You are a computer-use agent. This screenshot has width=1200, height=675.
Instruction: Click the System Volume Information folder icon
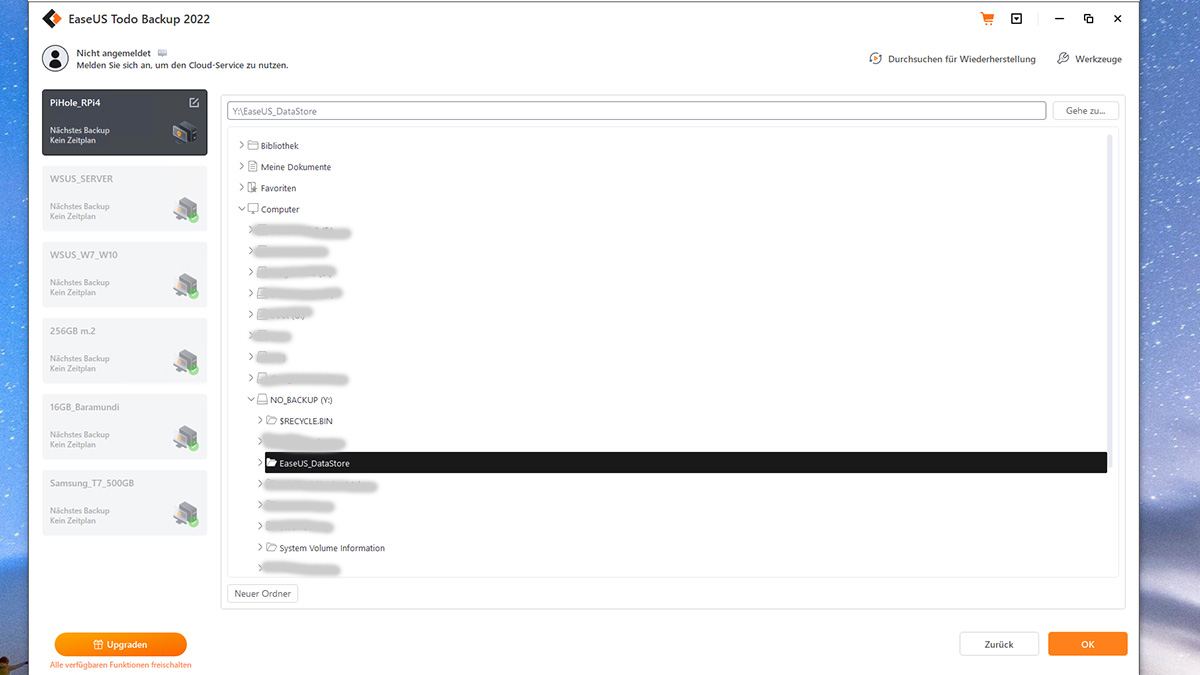click(x=271, y=548)
